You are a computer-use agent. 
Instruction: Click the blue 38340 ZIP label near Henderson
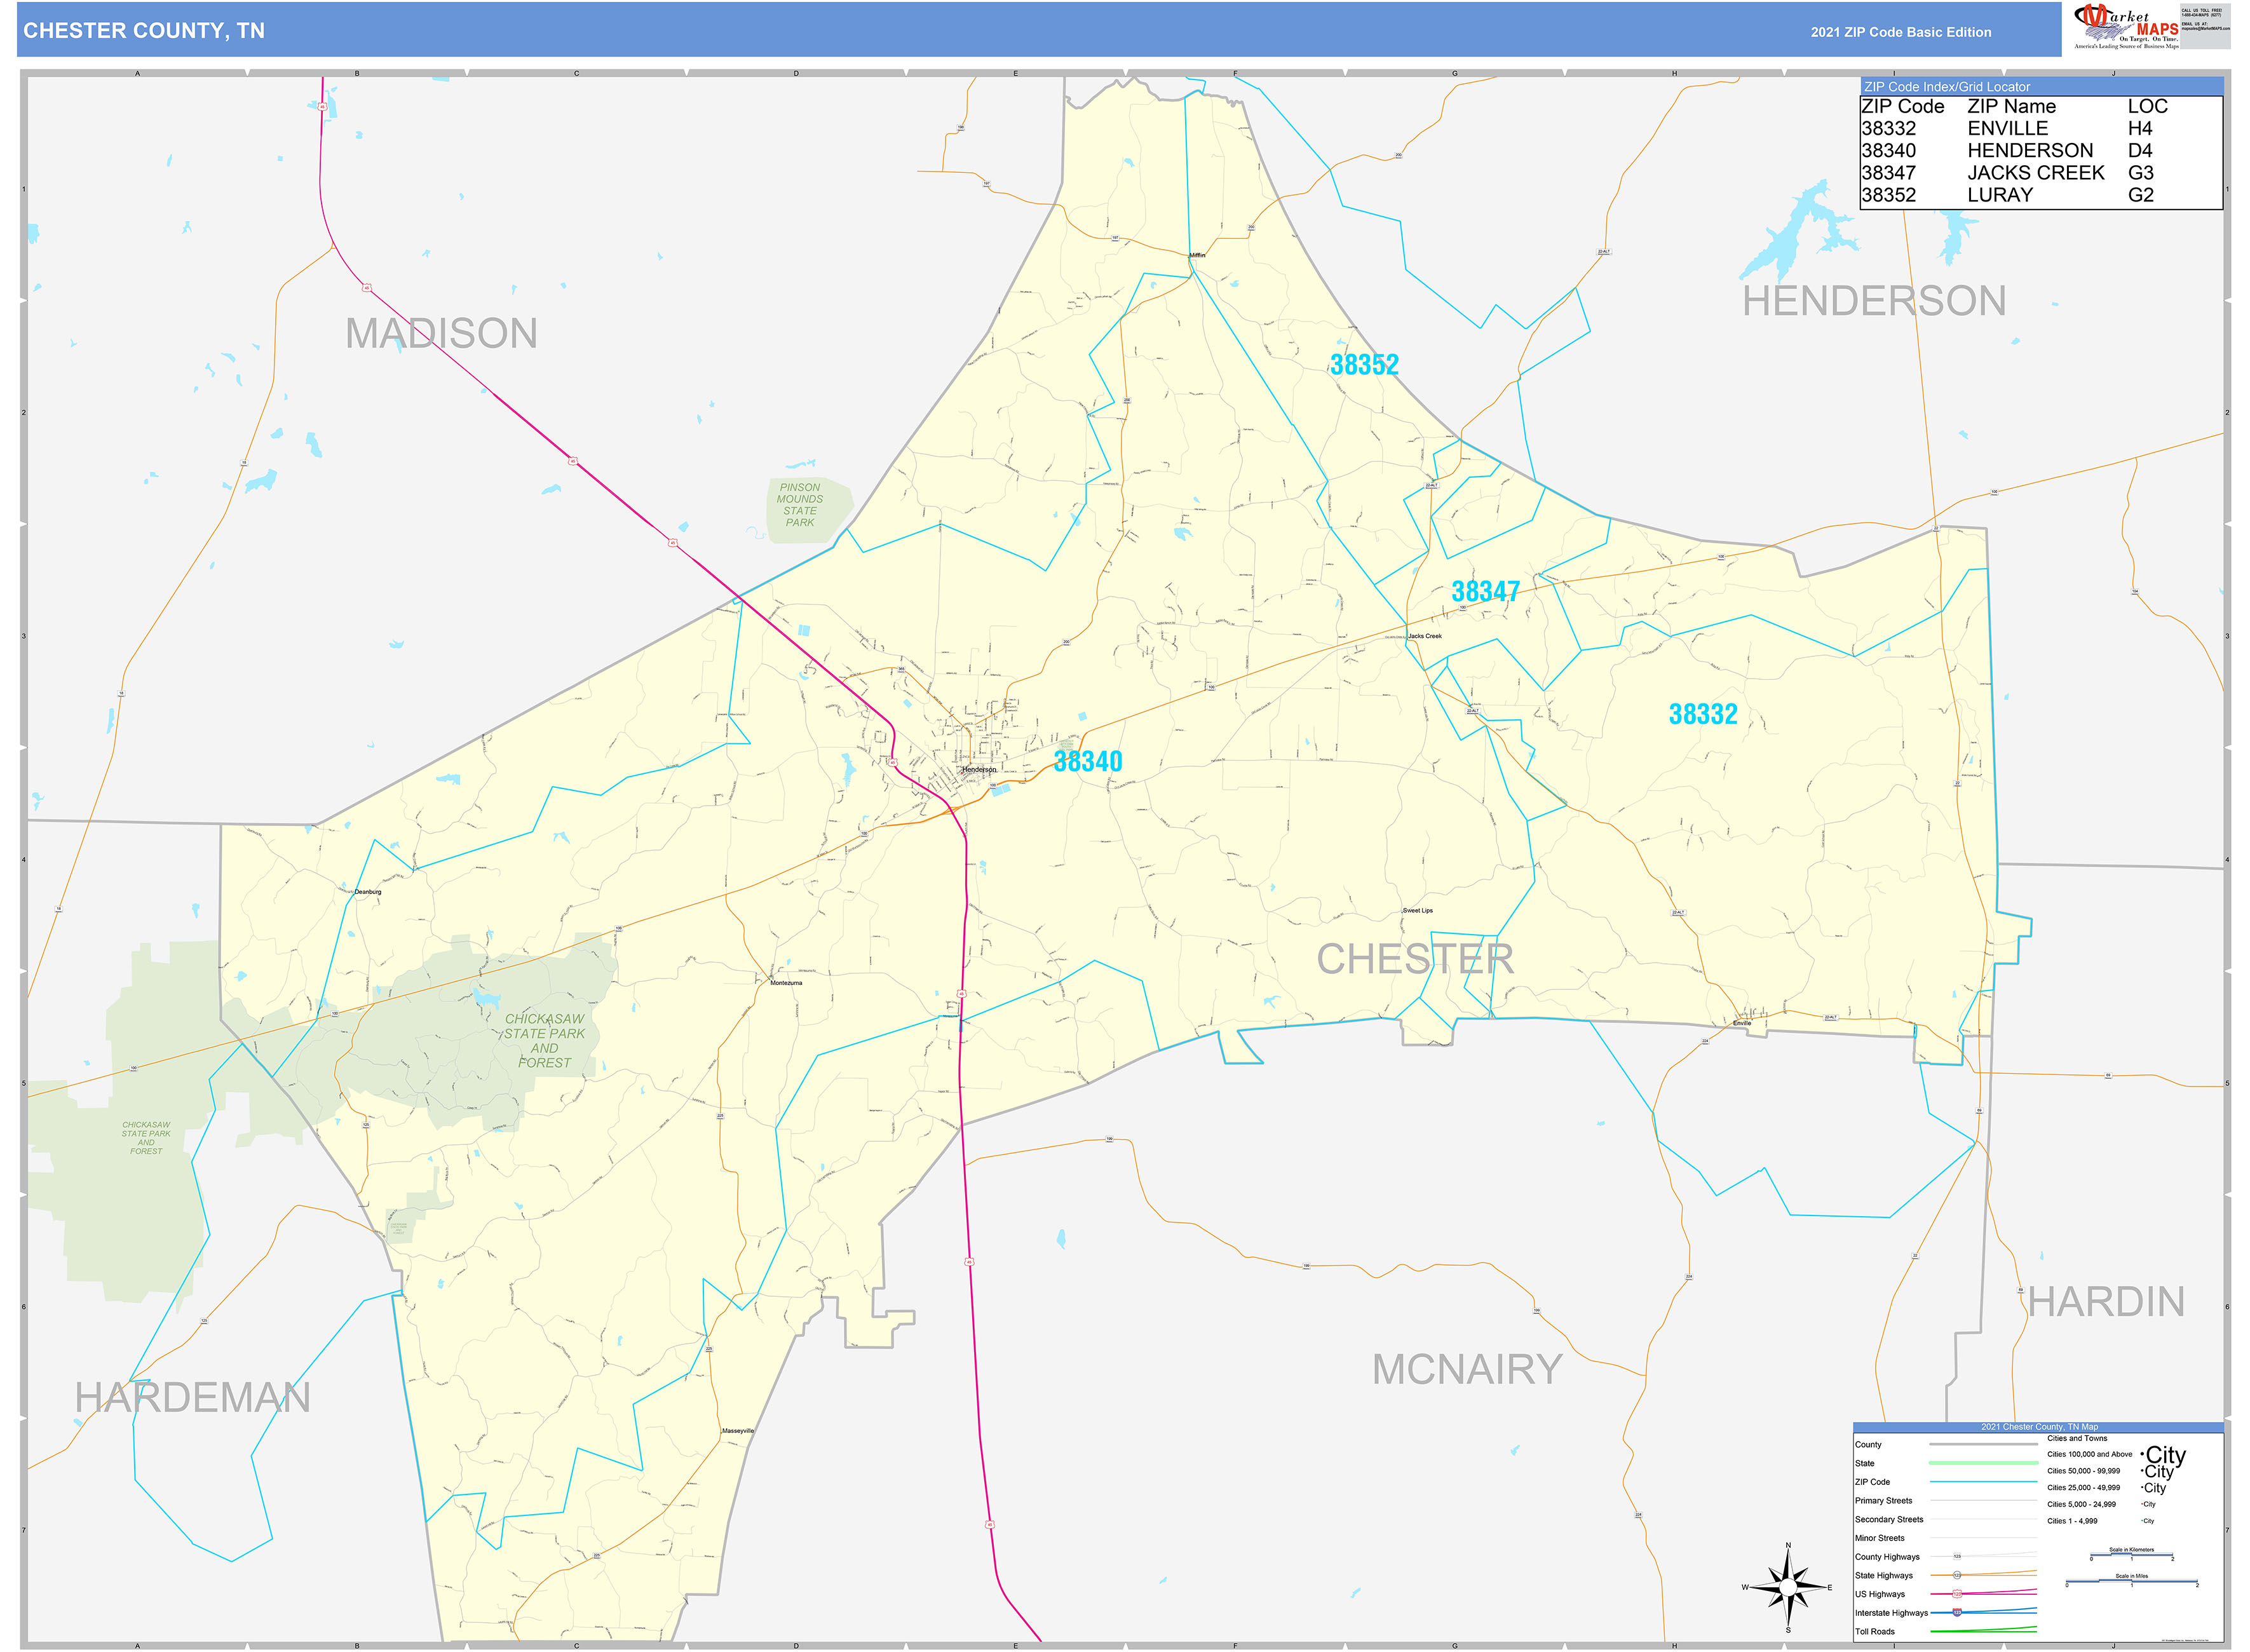(x=1088, y=762)
